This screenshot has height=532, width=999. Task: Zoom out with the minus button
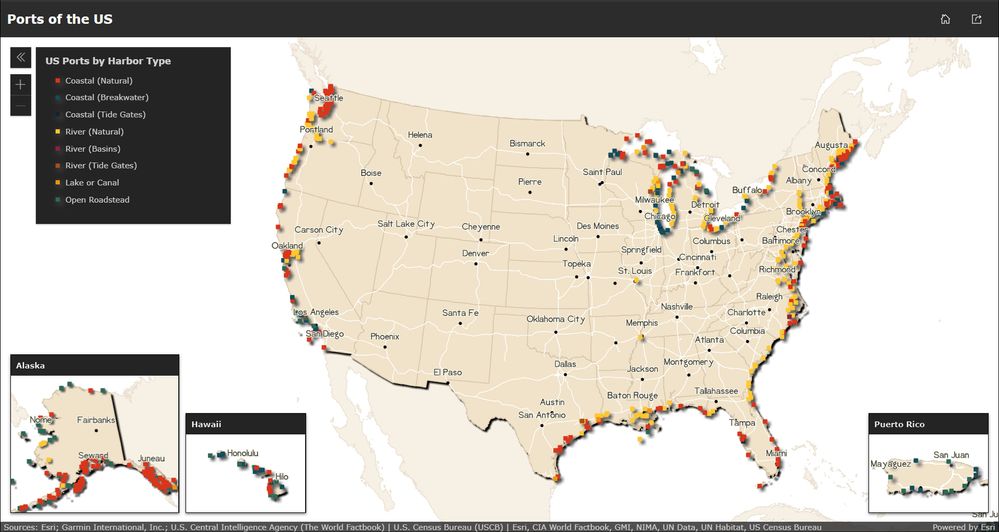[x=20, y=105]
